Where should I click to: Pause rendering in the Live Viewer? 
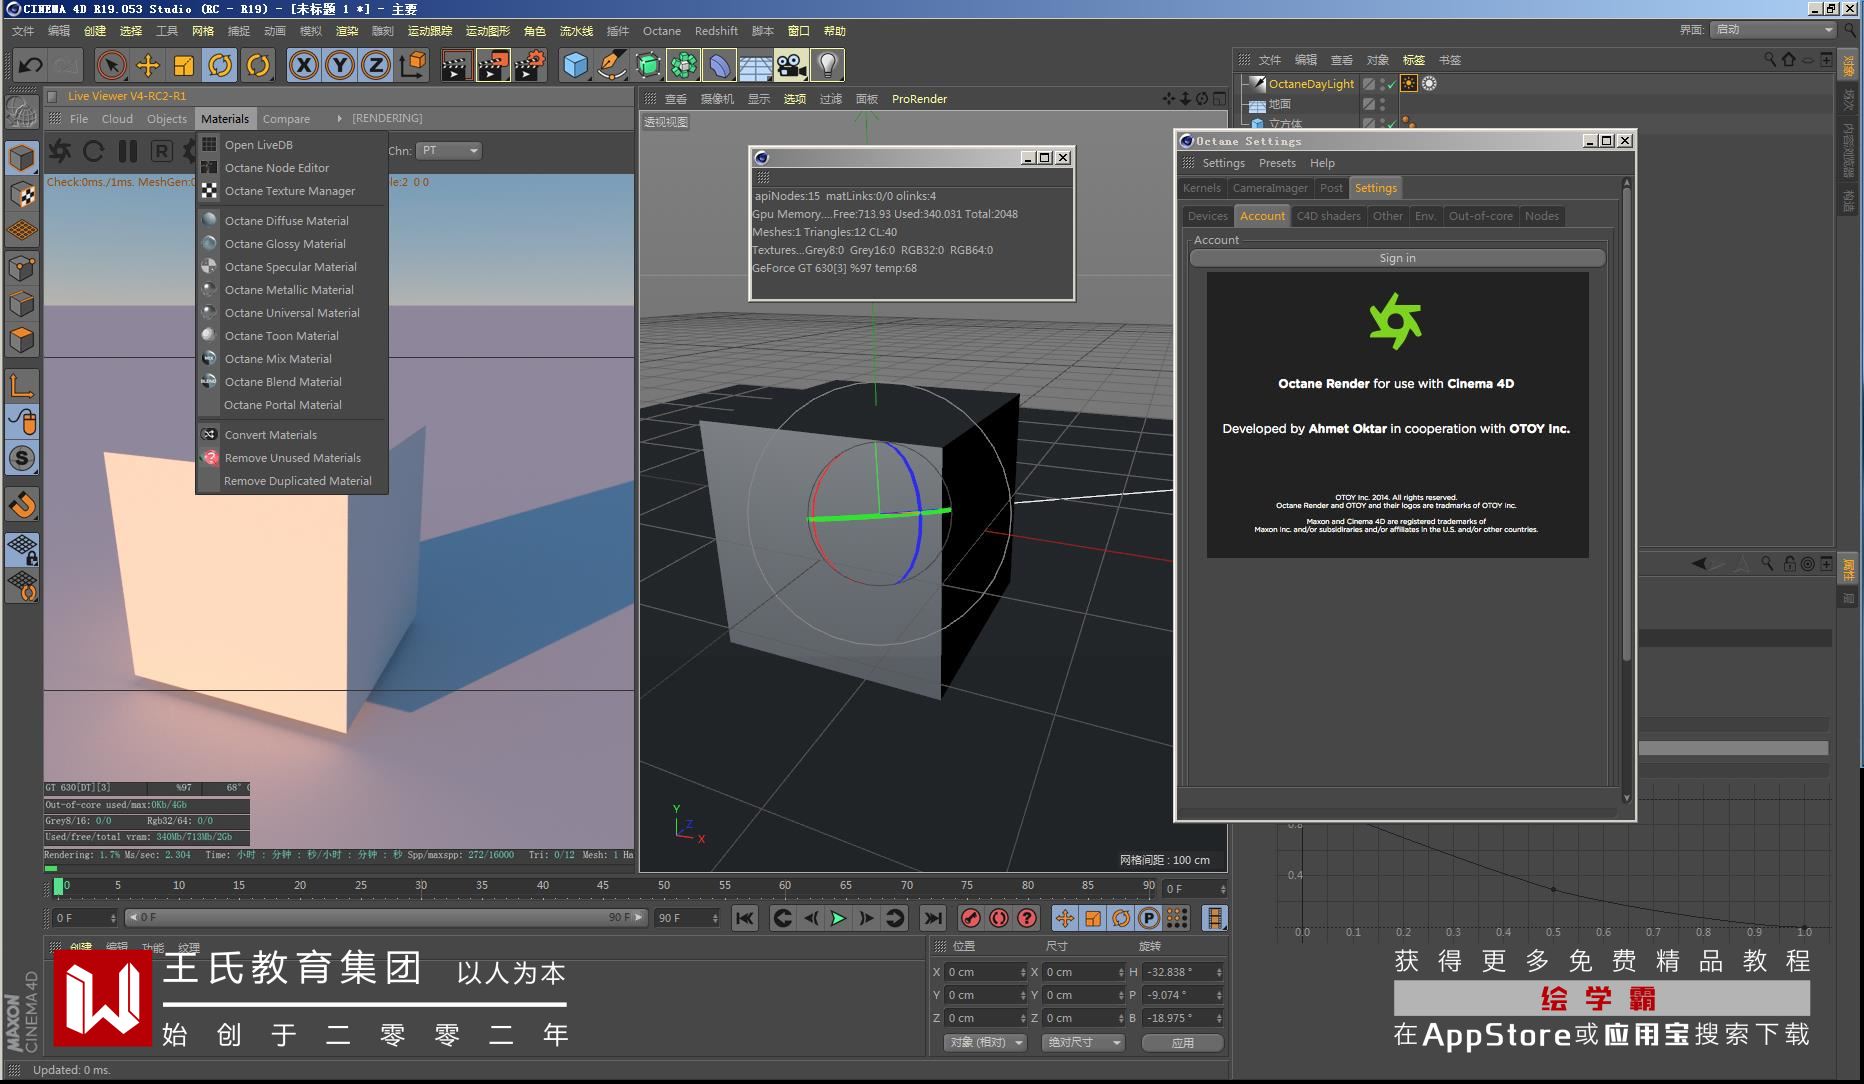point(128,151)
